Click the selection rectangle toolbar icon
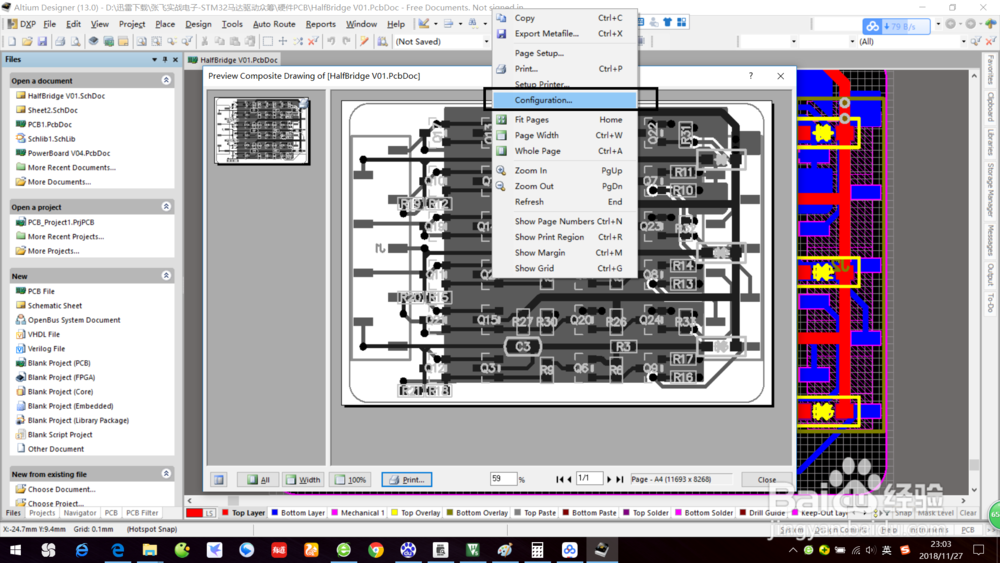The image size is (1000, 563). (x=268, y=41)
